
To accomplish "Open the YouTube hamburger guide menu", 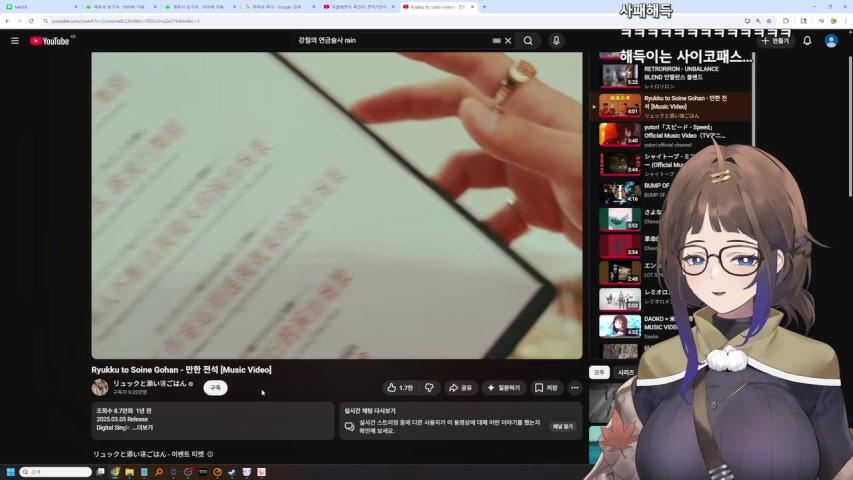I will pos(15,41).
